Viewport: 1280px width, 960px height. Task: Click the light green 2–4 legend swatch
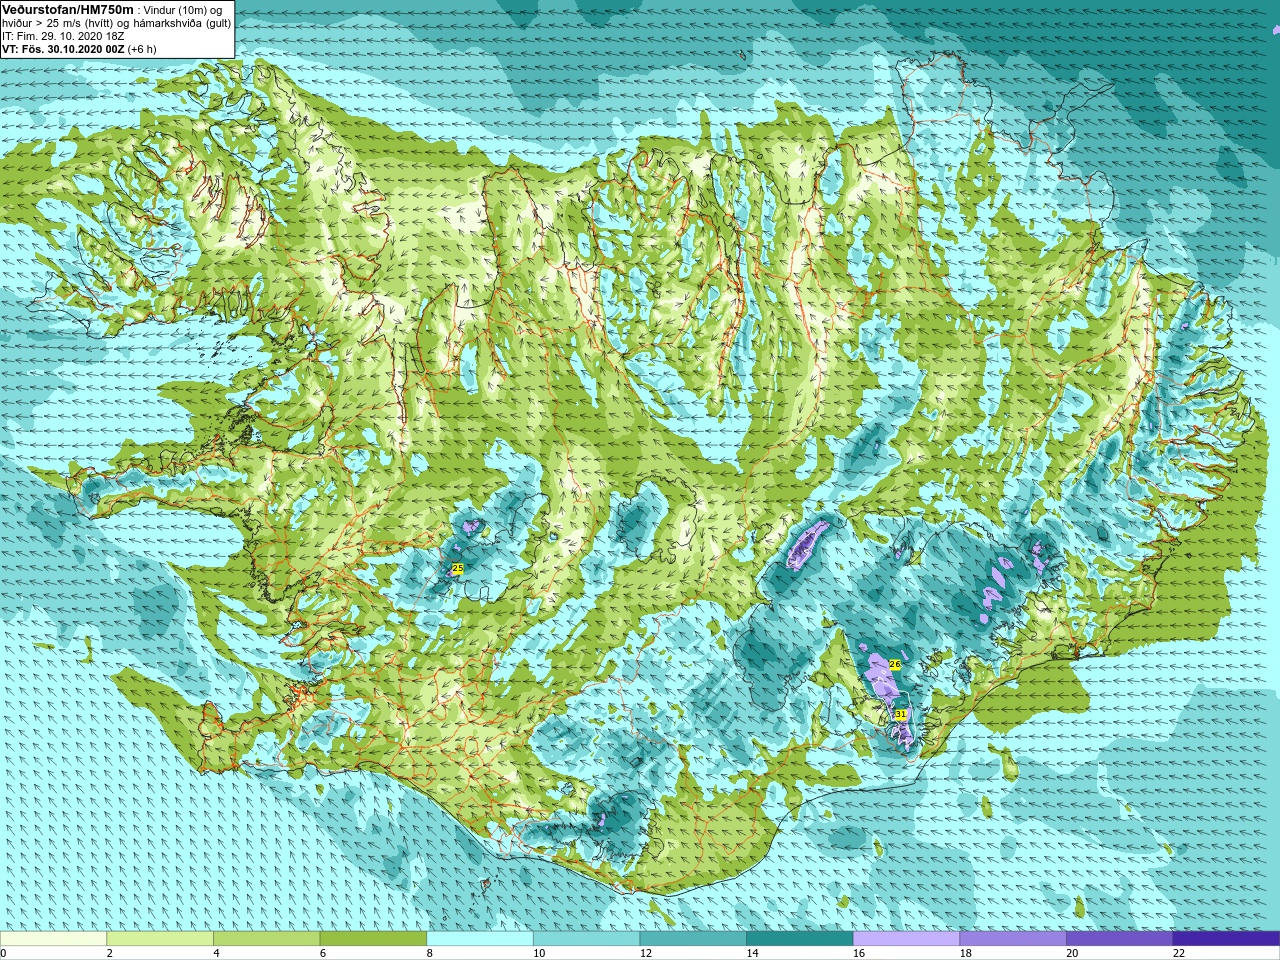[160, 939]
